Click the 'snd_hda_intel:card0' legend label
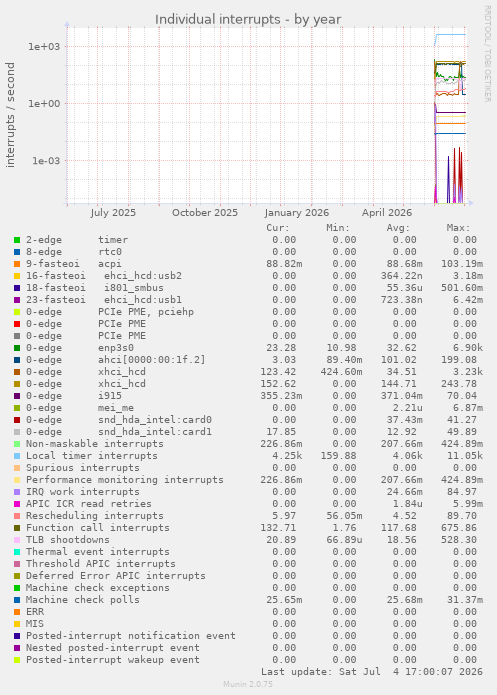Image resolution: width=497 pixels, height=695 pixels. point(155,420)
